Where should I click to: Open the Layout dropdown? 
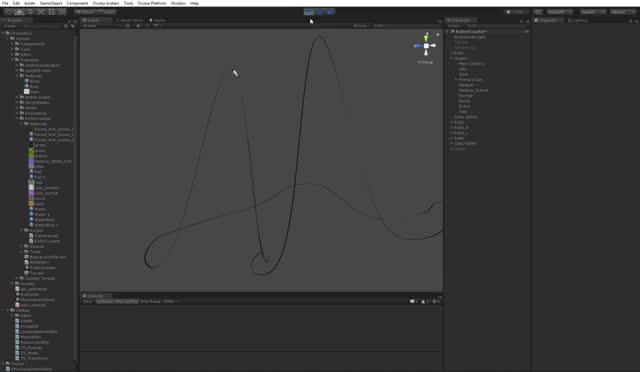621,12
